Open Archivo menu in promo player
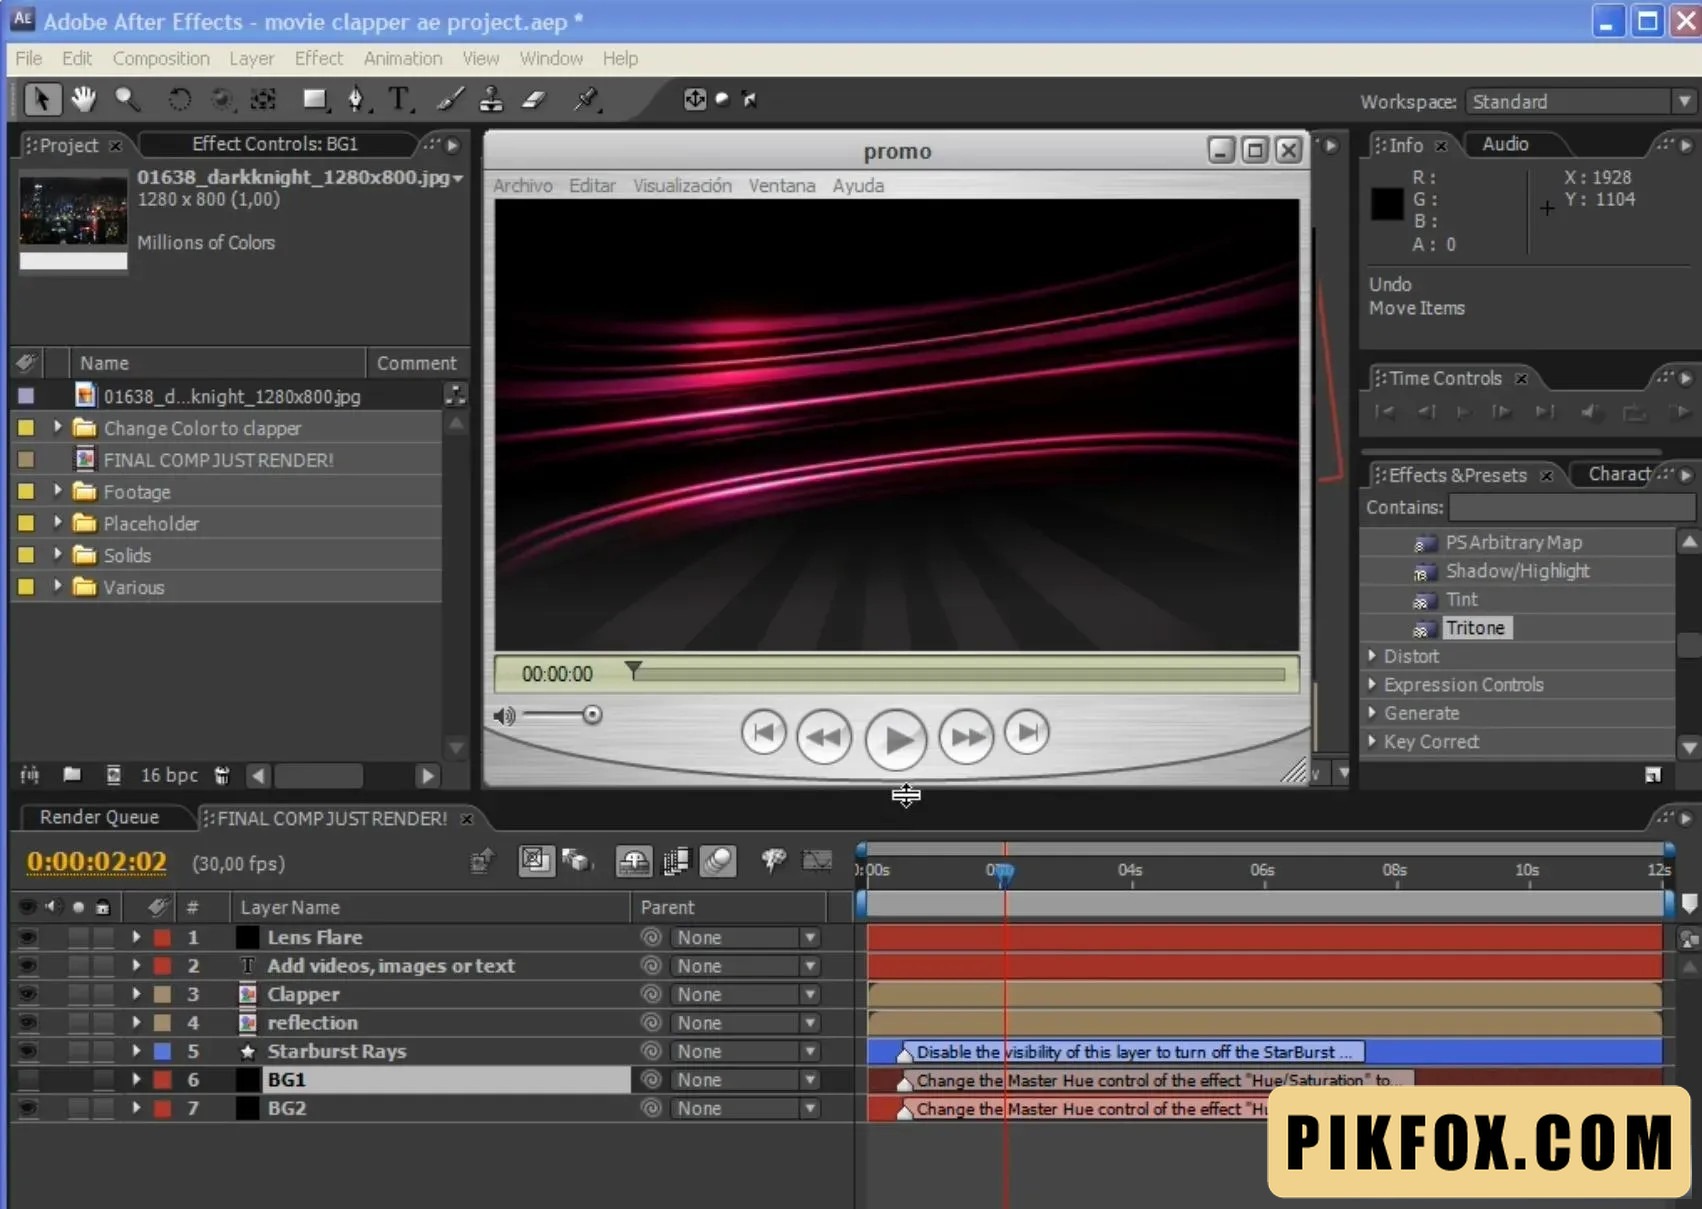Viewport: 1702px width, 1209px height. click(522, 186)
